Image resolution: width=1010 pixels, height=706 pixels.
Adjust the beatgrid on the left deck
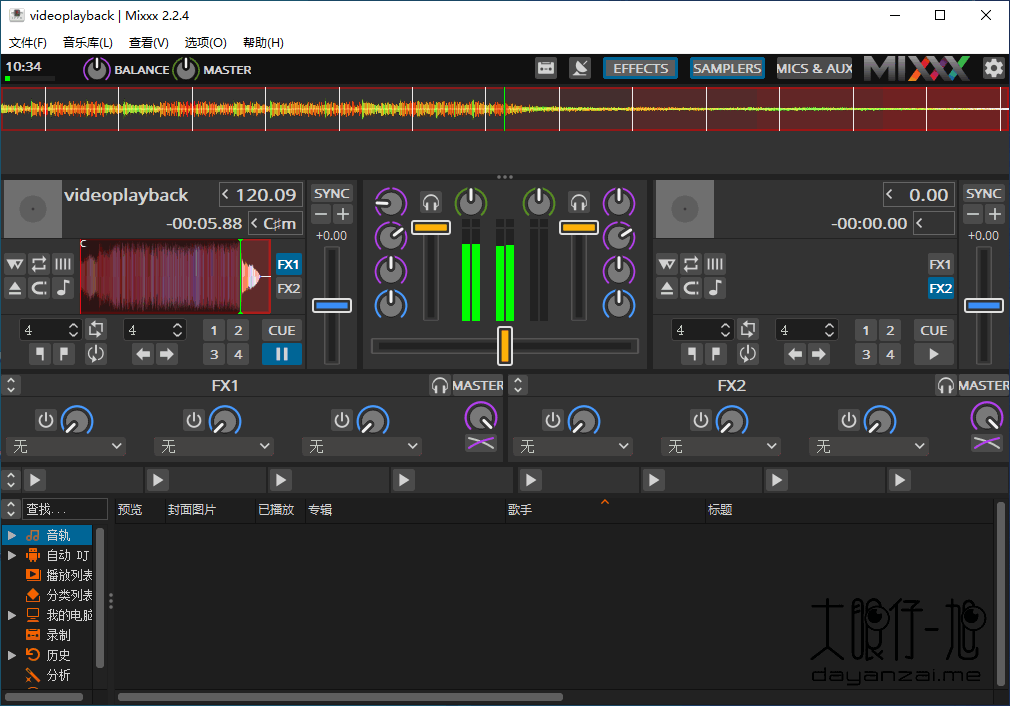62,264
